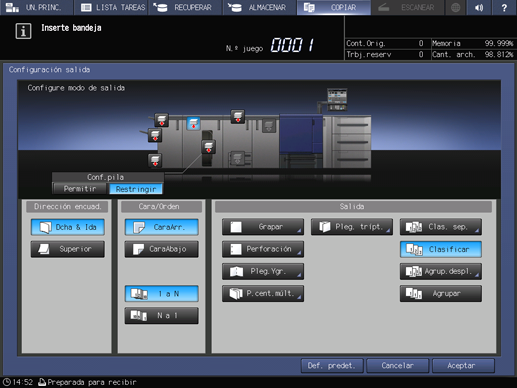
Task: Select the top-center output tray icon
Action: 238,117
